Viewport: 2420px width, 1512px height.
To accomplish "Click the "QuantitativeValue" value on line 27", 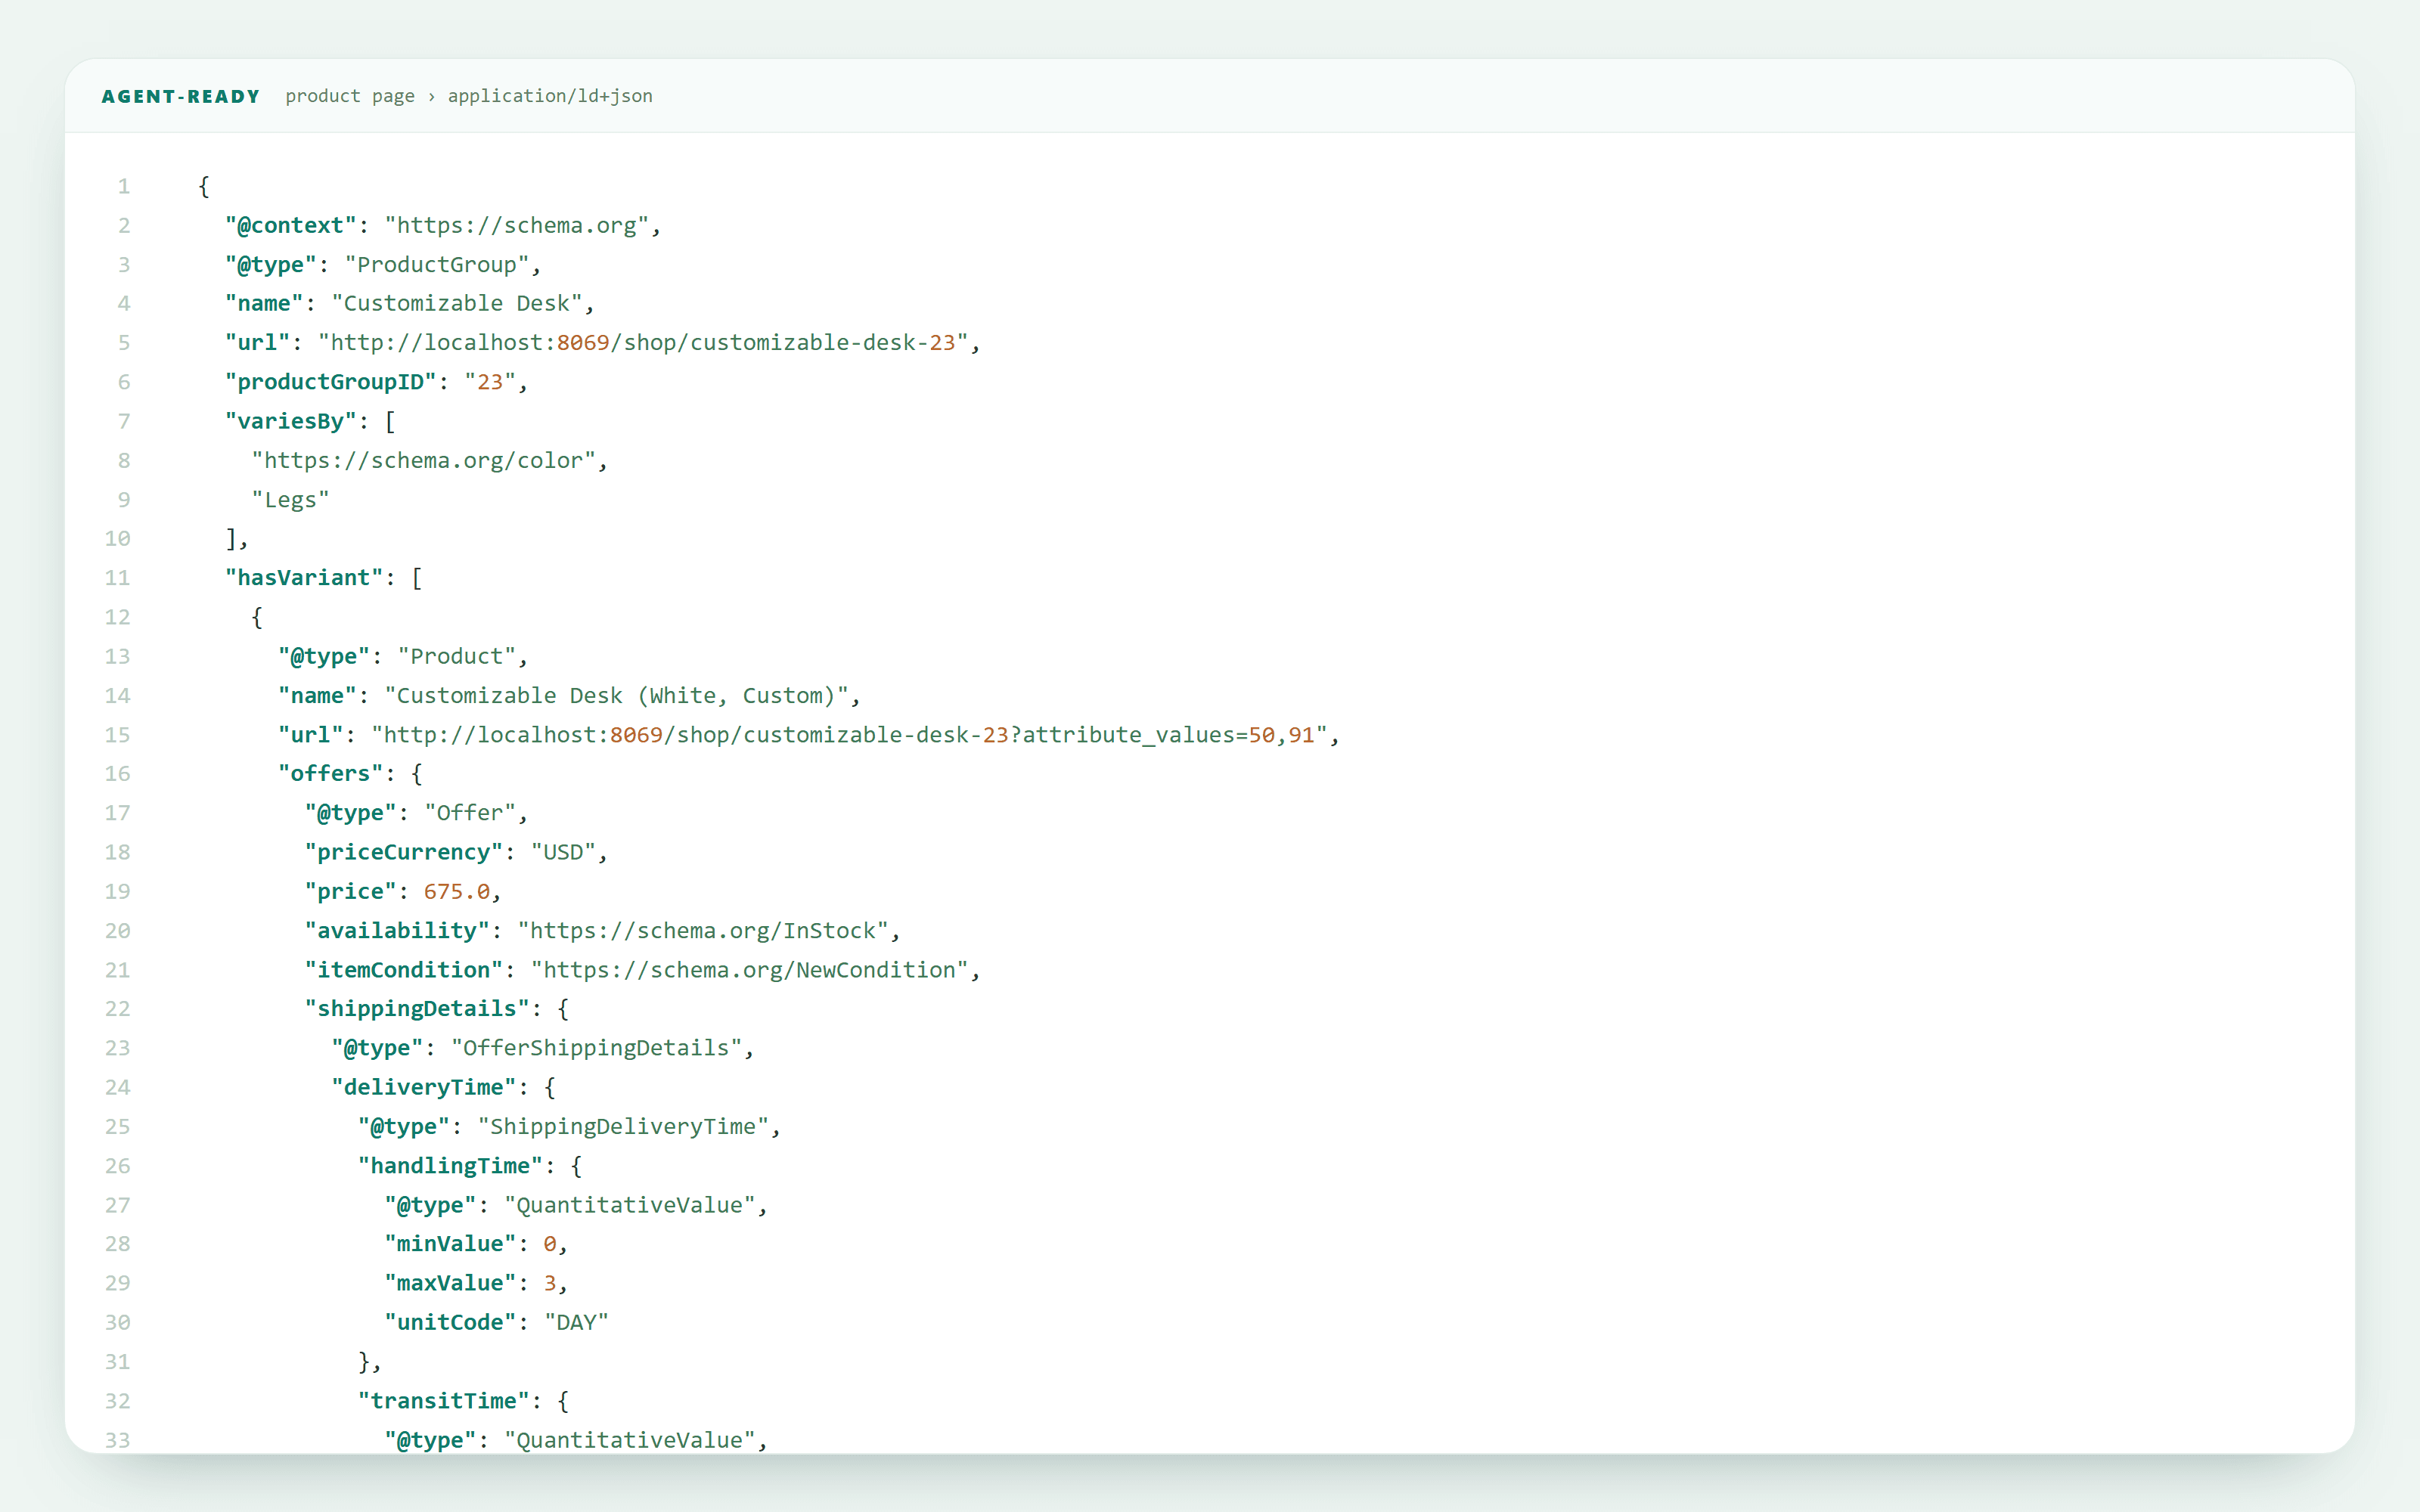I will (x=630, y=1204).
